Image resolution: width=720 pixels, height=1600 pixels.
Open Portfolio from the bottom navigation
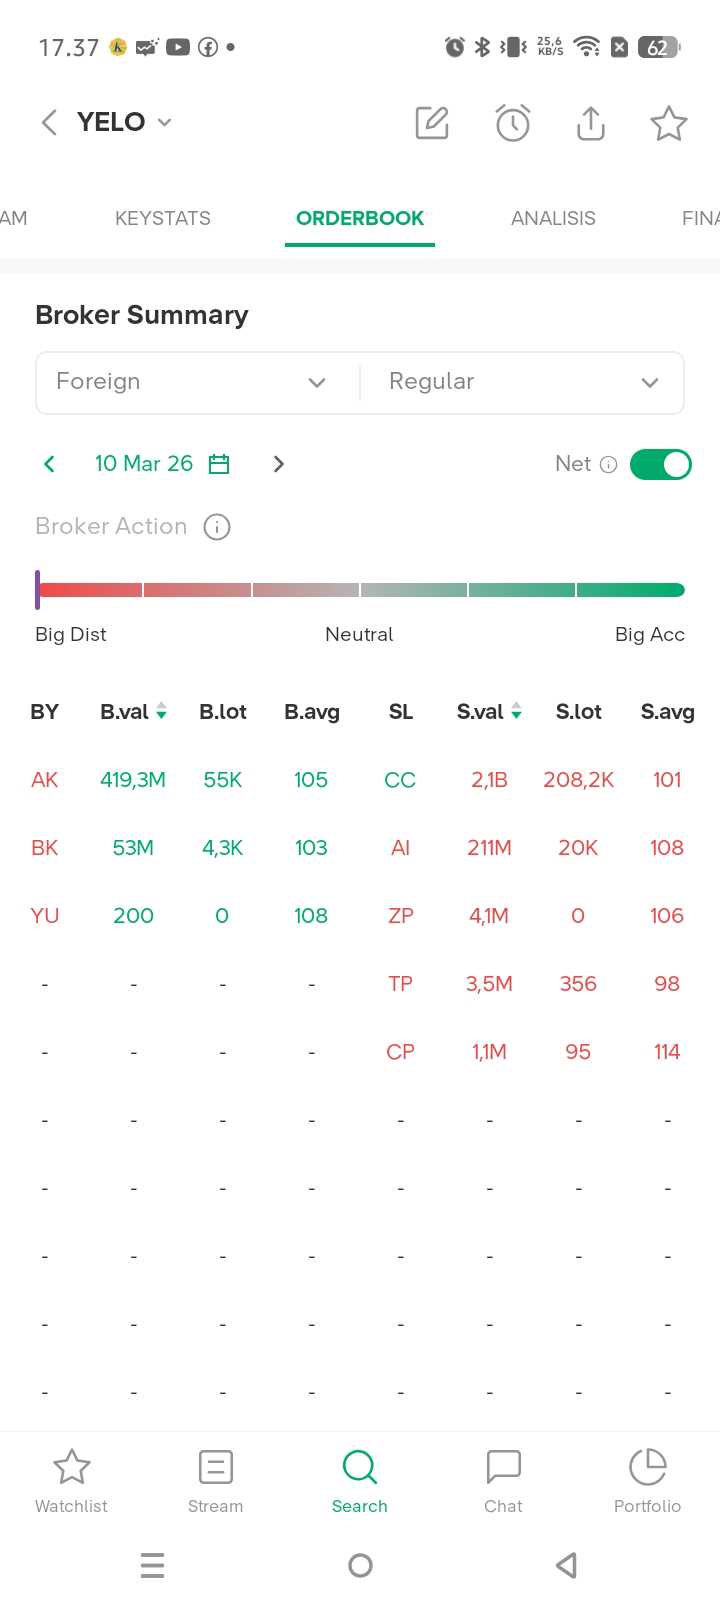coord(647,1480)
